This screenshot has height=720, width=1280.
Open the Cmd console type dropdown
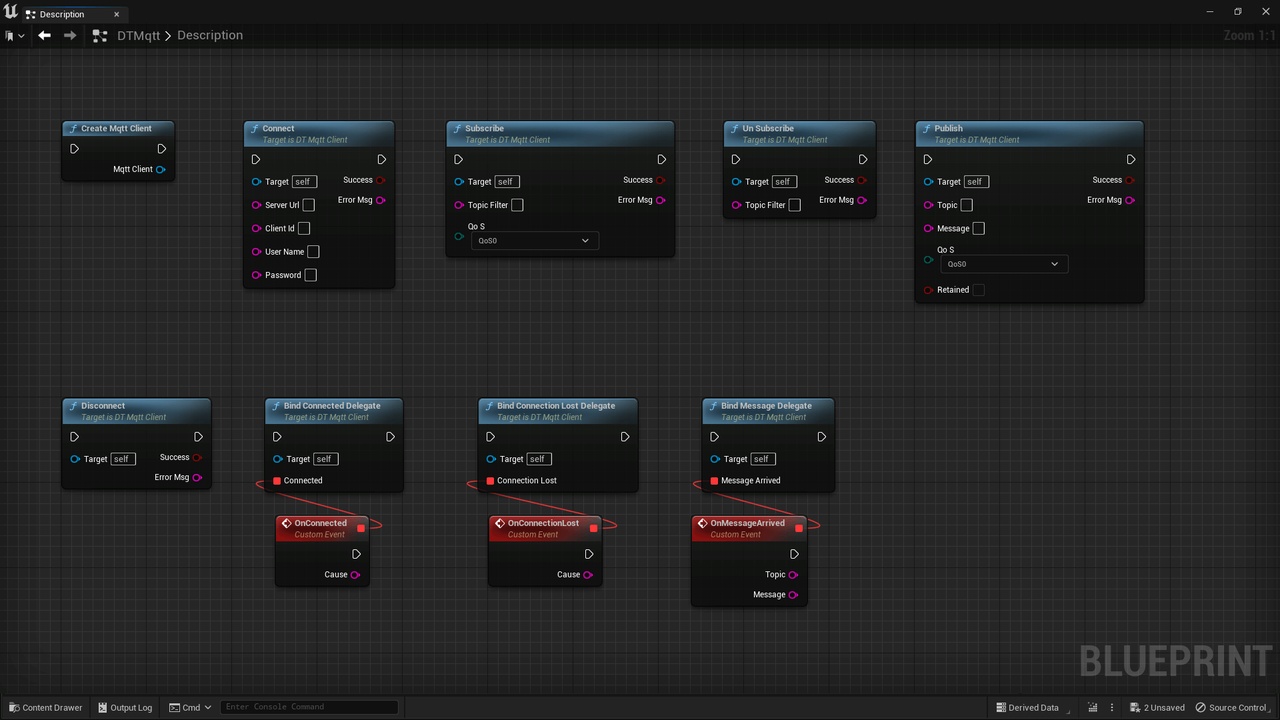(190, 707)
